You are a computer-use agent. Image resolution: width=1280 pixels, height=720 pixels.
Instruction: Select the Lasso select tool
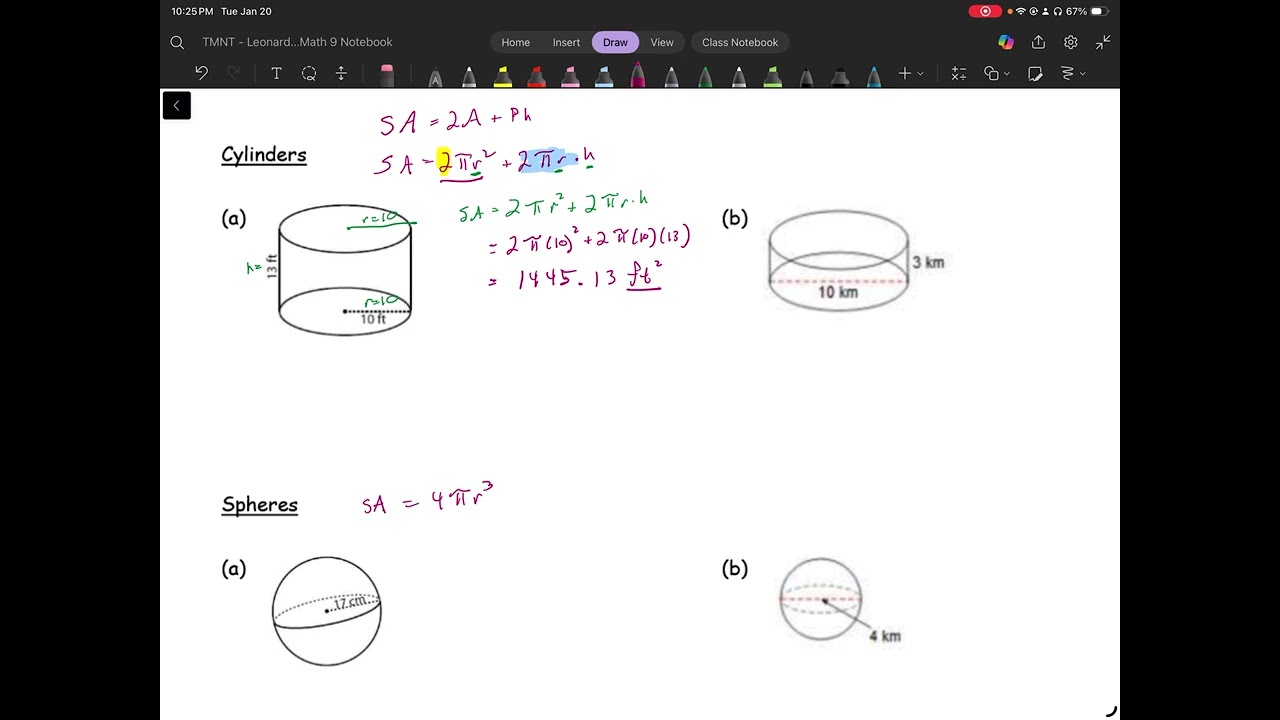point(309,73)
